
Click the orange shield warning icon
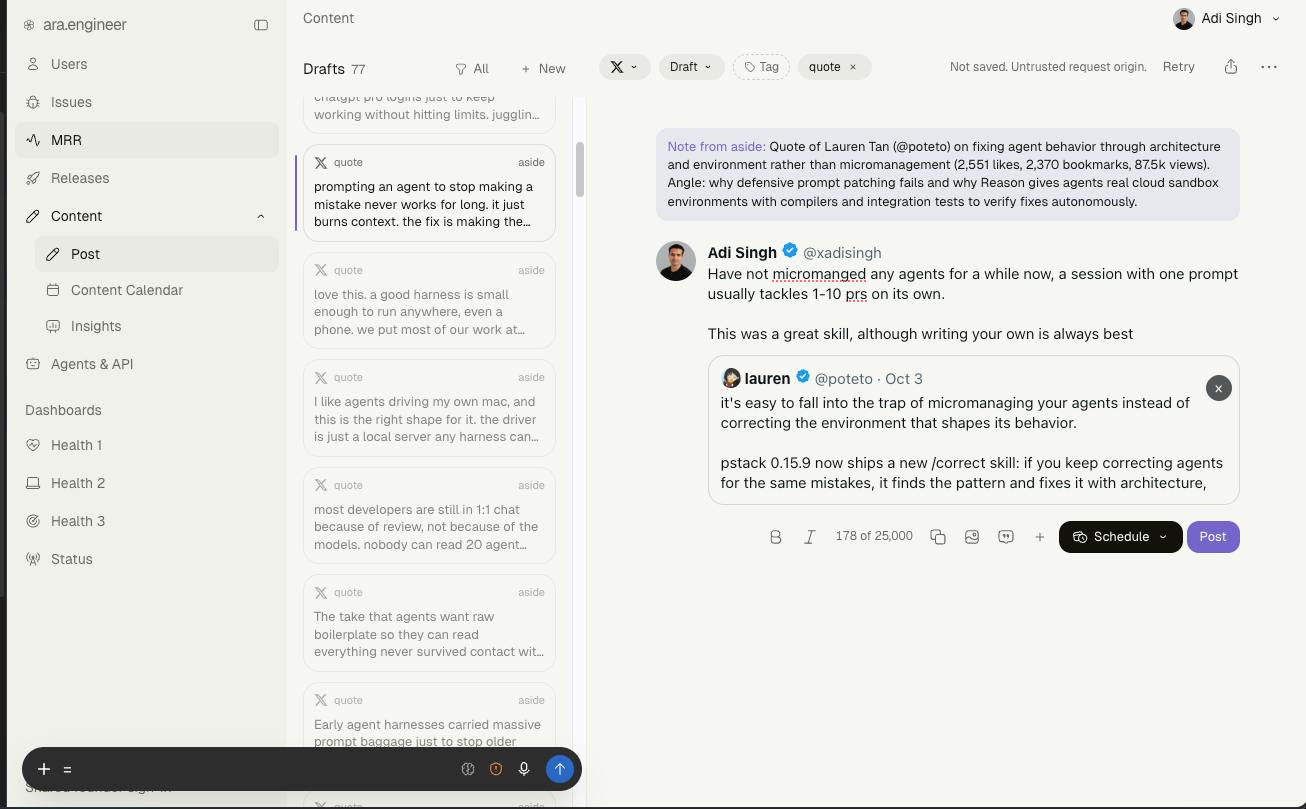coord(496,769)
